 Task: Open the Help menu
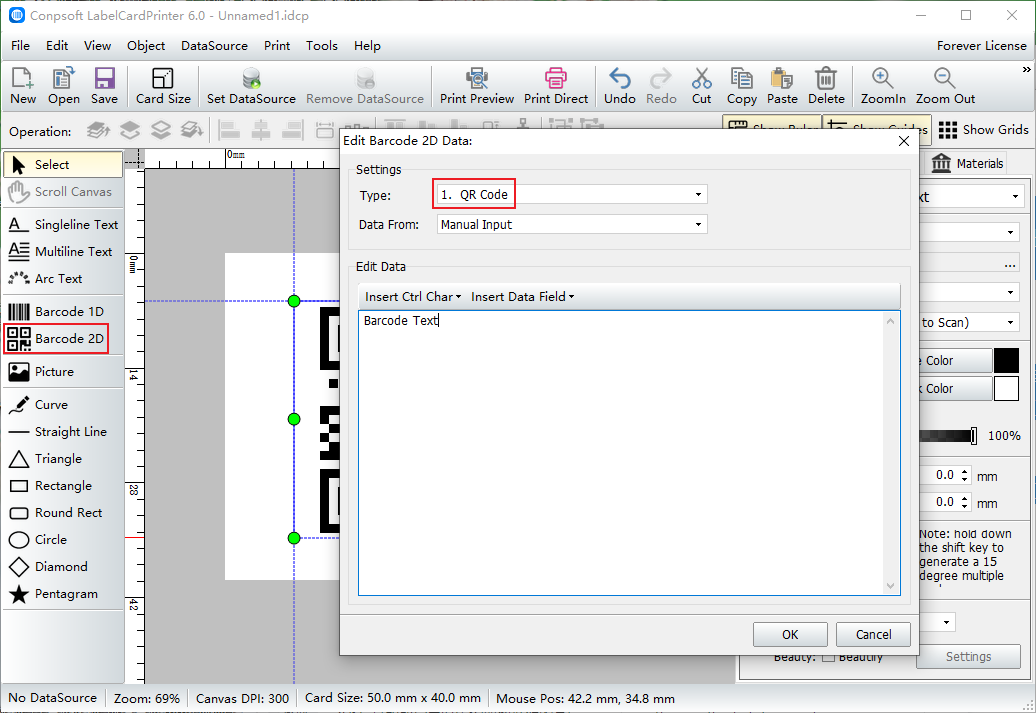point(367,46)
